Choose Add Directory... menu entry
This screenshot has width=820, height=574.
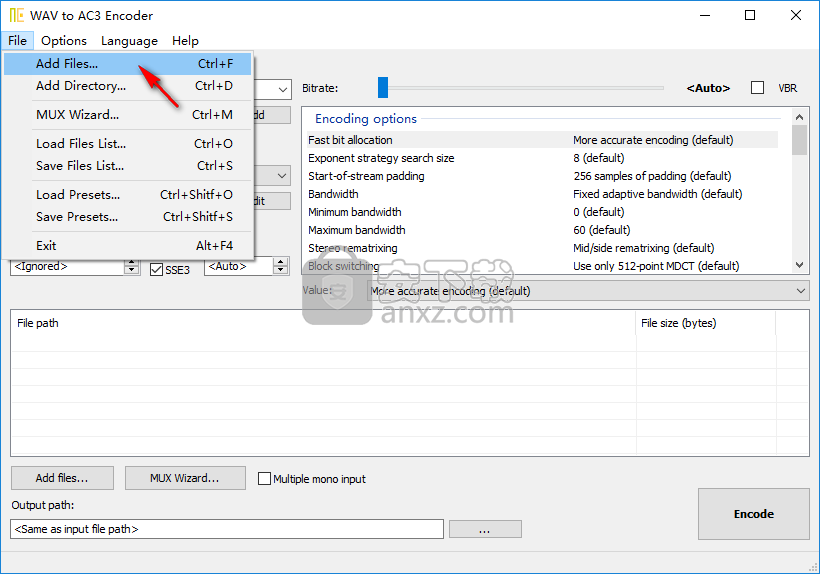point(128,86)
